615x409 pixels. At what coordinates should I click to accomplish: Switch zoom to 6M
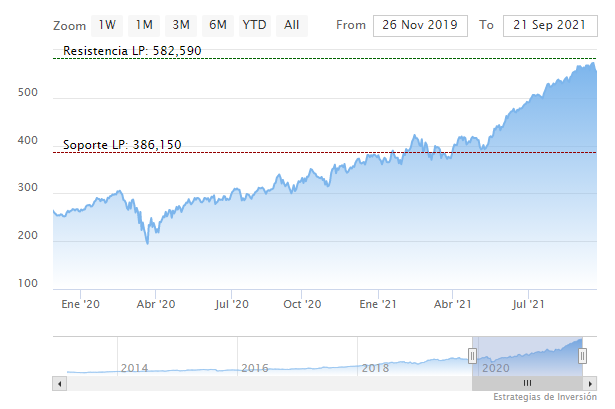[x=217, y=25]
